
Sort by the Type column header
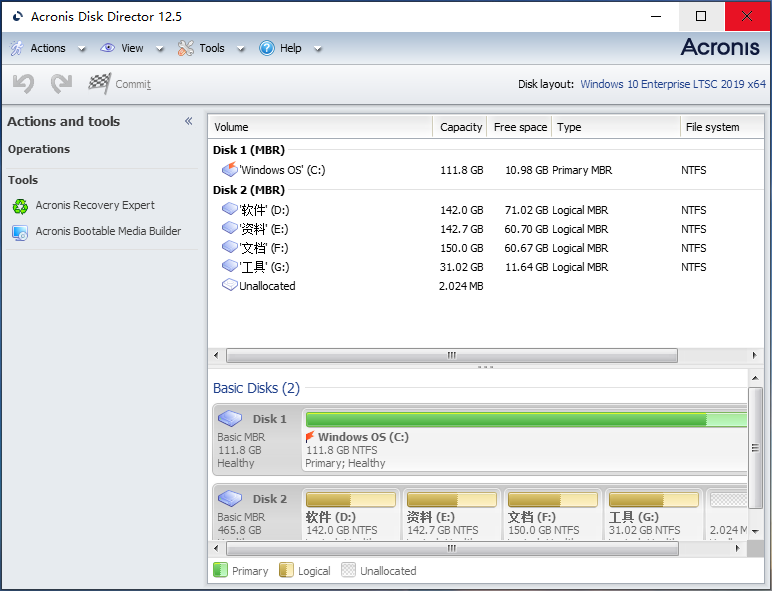[616, 127]
